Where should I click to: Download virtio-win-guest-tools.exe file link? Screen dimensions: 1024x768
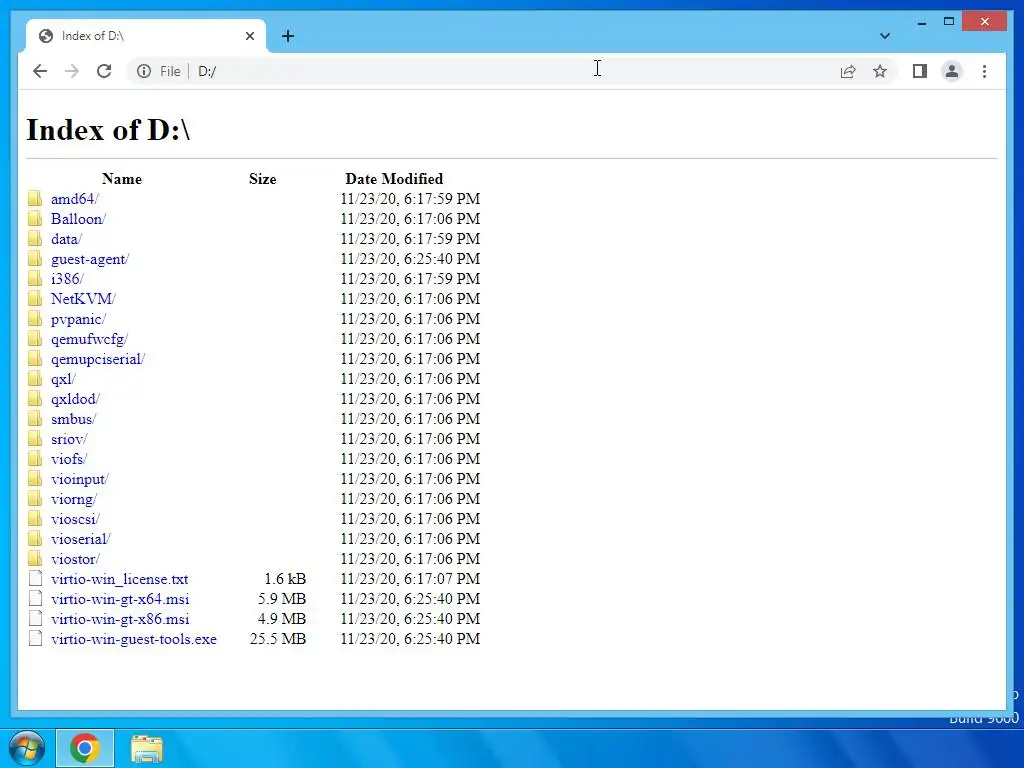[134, 639]
